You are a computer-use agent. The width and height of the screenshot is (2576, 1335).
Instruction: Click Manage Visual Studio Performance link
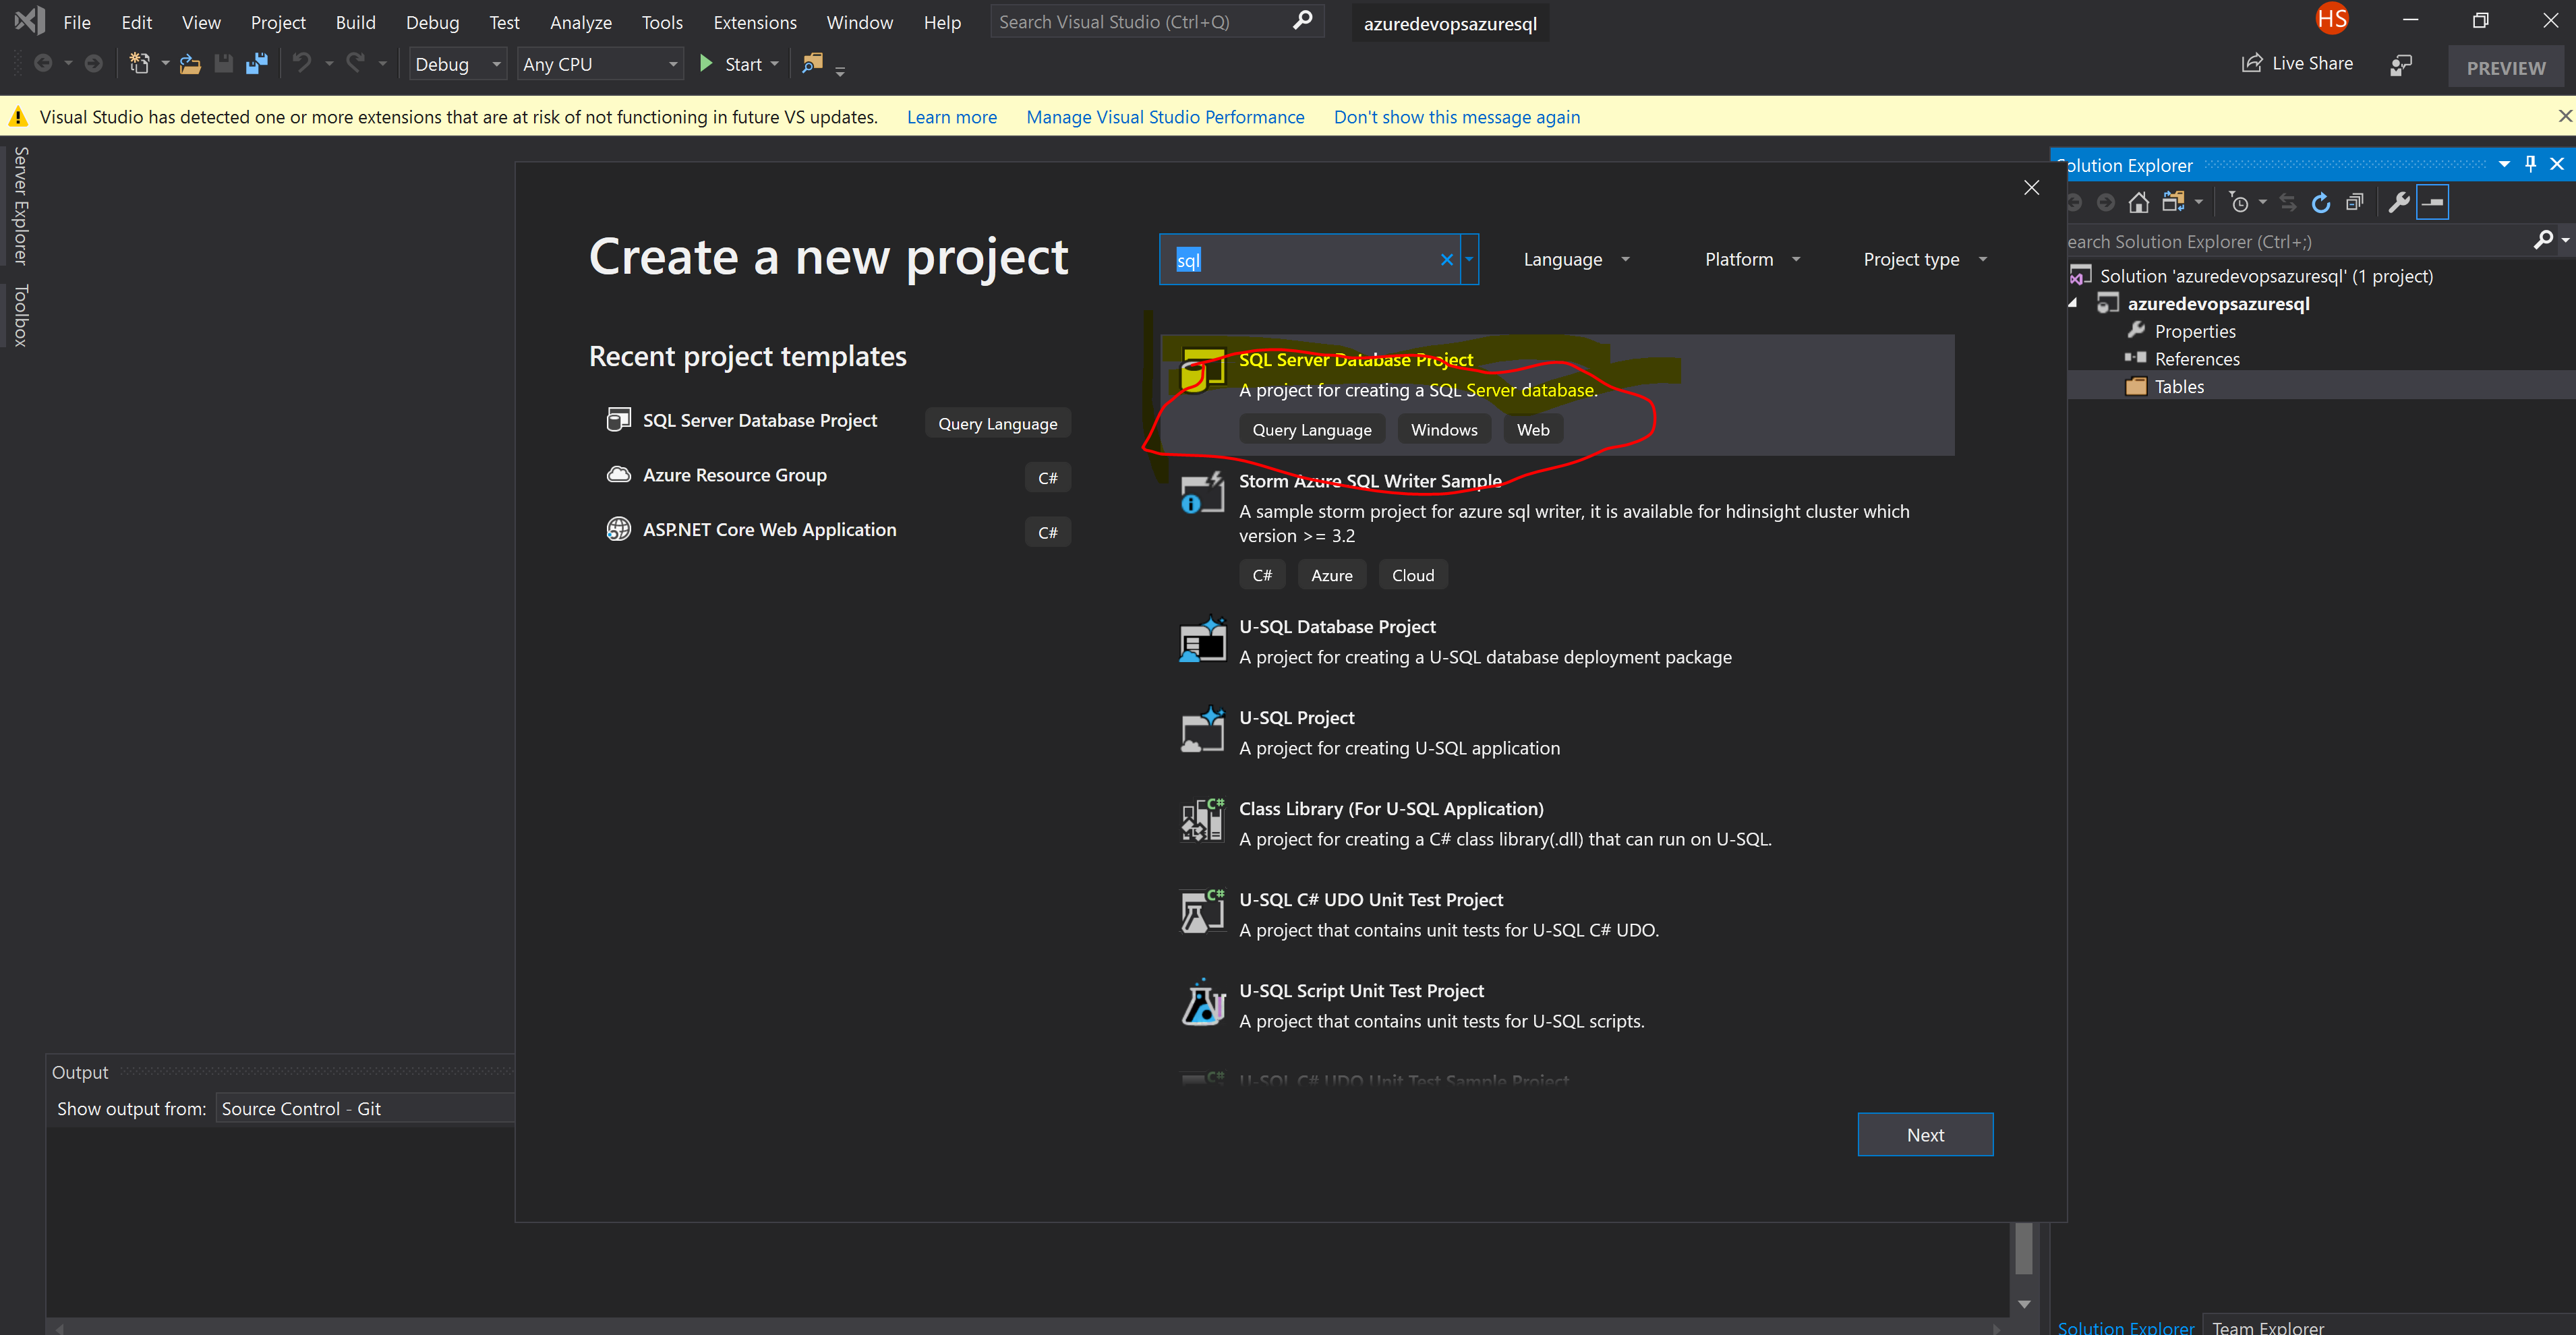[1165, 117]
